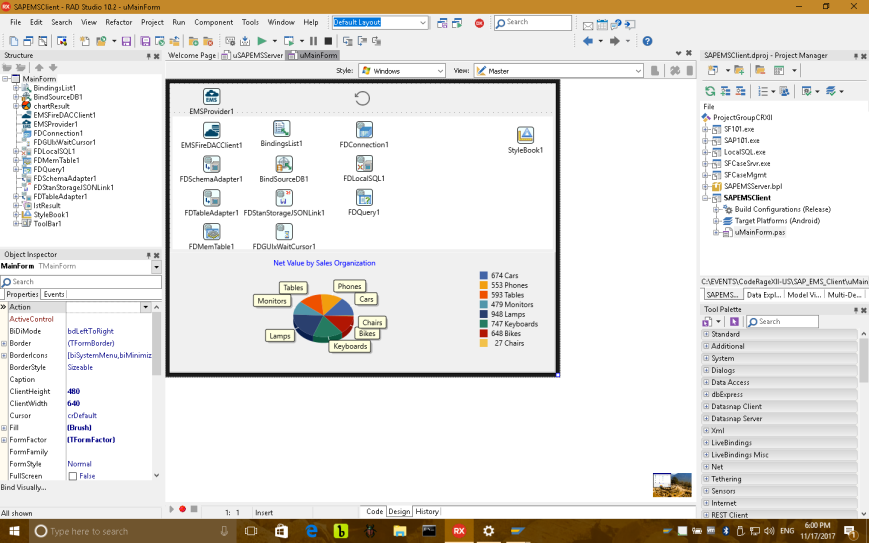Toggle the FullScreen checkbox
The height and width of the screenshot is (543, 869).
click(x=73, y=476)
